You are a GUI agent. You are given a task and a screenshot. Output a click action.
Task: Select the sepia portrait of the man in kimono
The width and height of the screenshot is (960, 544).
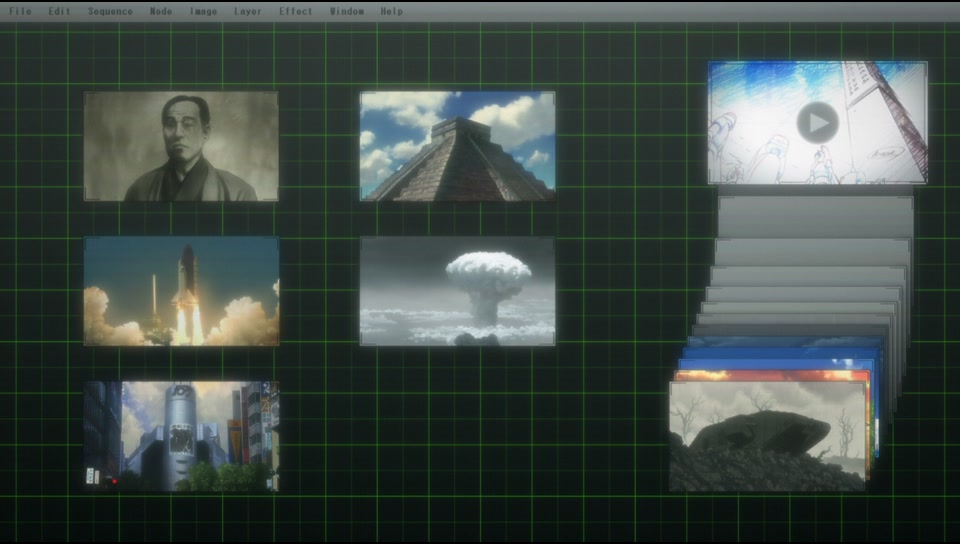pyautogui.click(x=181, y=147)
